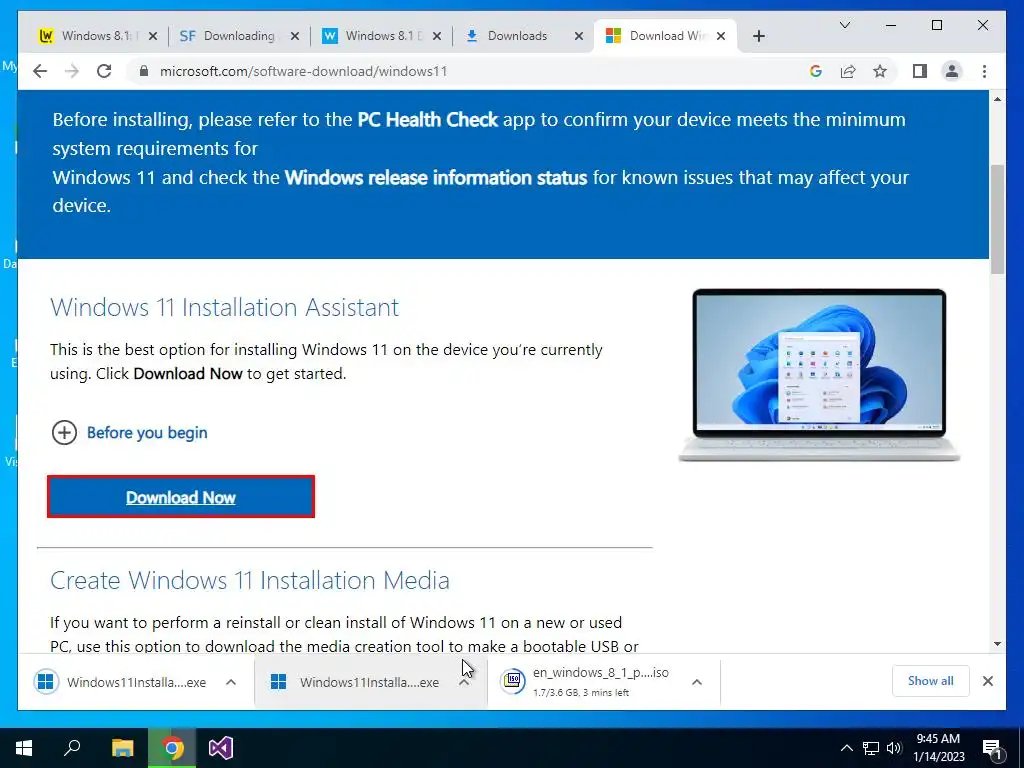Click the Download Now button
This screenshot has height=768, width=1024.
tap(181, 497)
